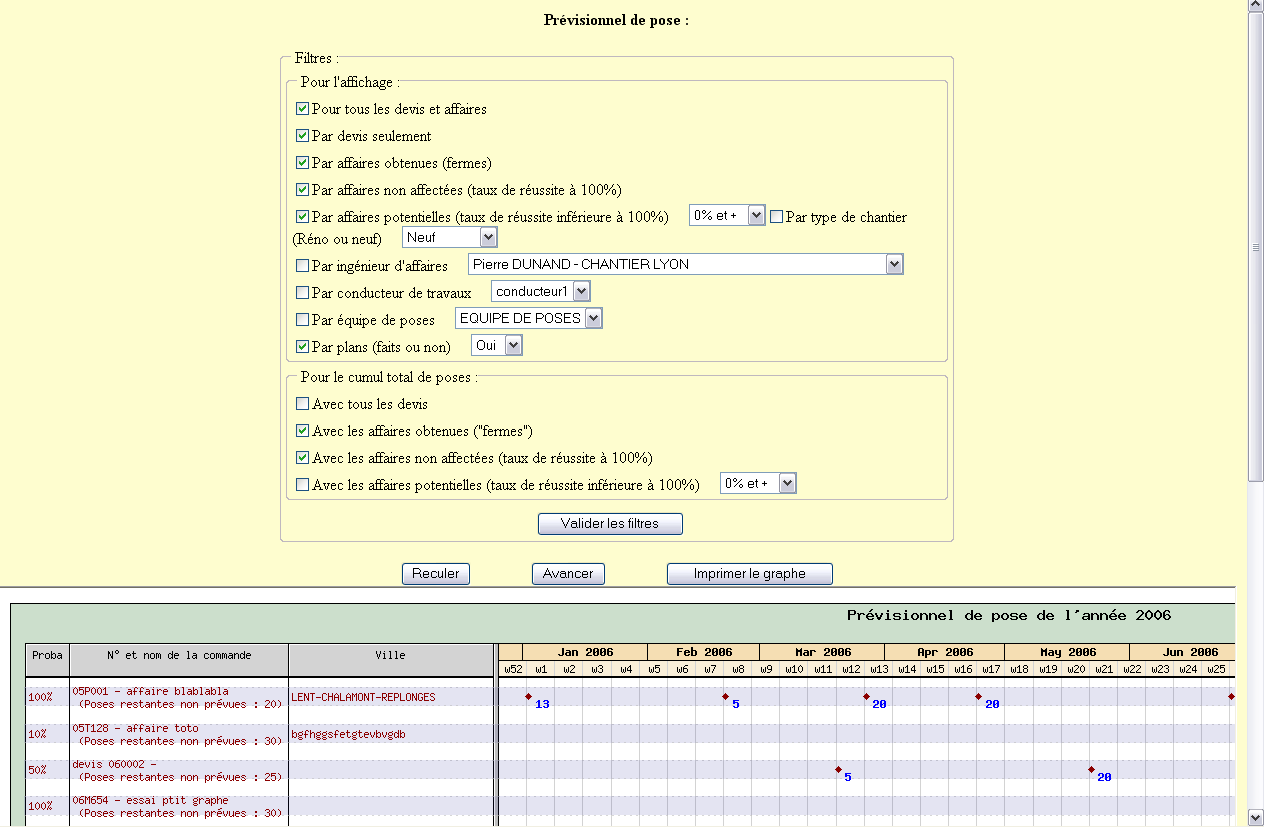Open '0% et +' dropdown beside 'Par affaires potentielles'
1264x828 pixels.
pyautogui.click(x=727, y=215)
